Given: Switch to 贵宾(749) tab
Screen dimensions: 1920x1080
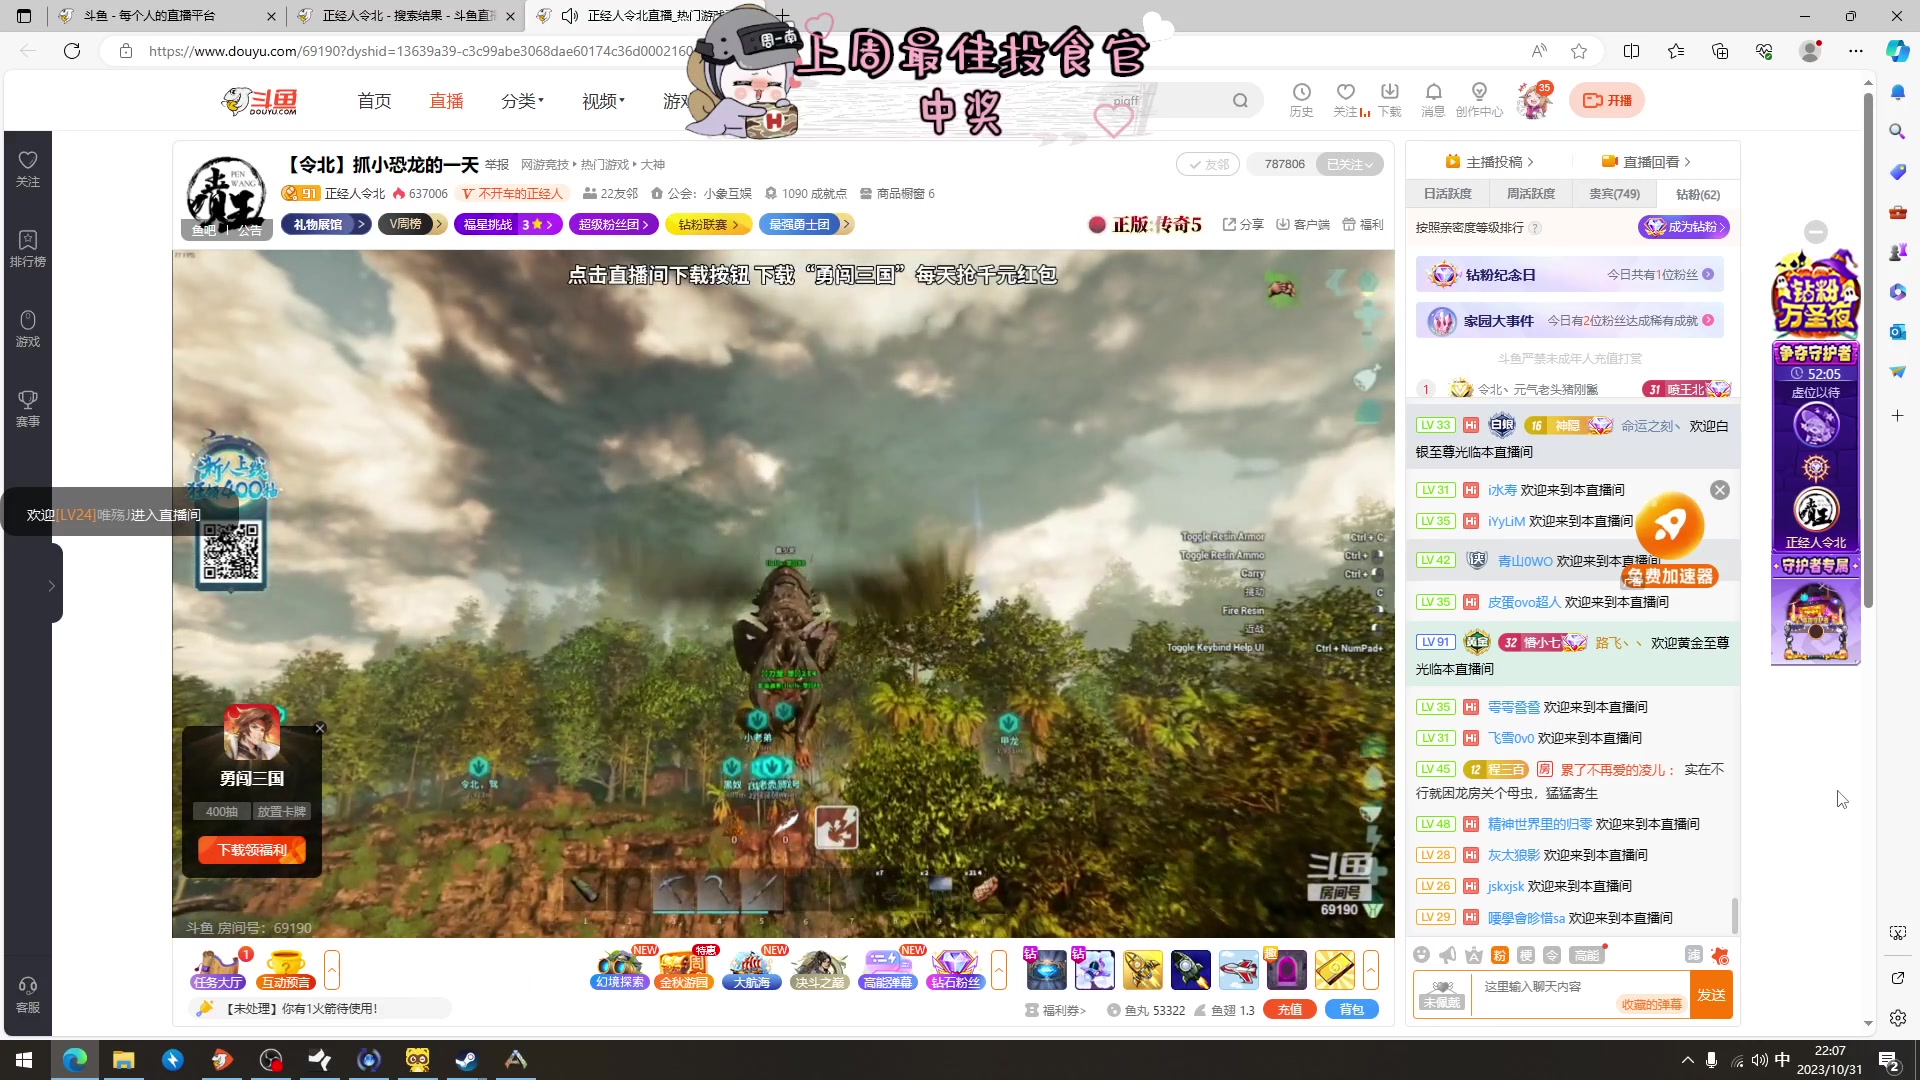Looking at the screenshot, I should coord(1614,194).
